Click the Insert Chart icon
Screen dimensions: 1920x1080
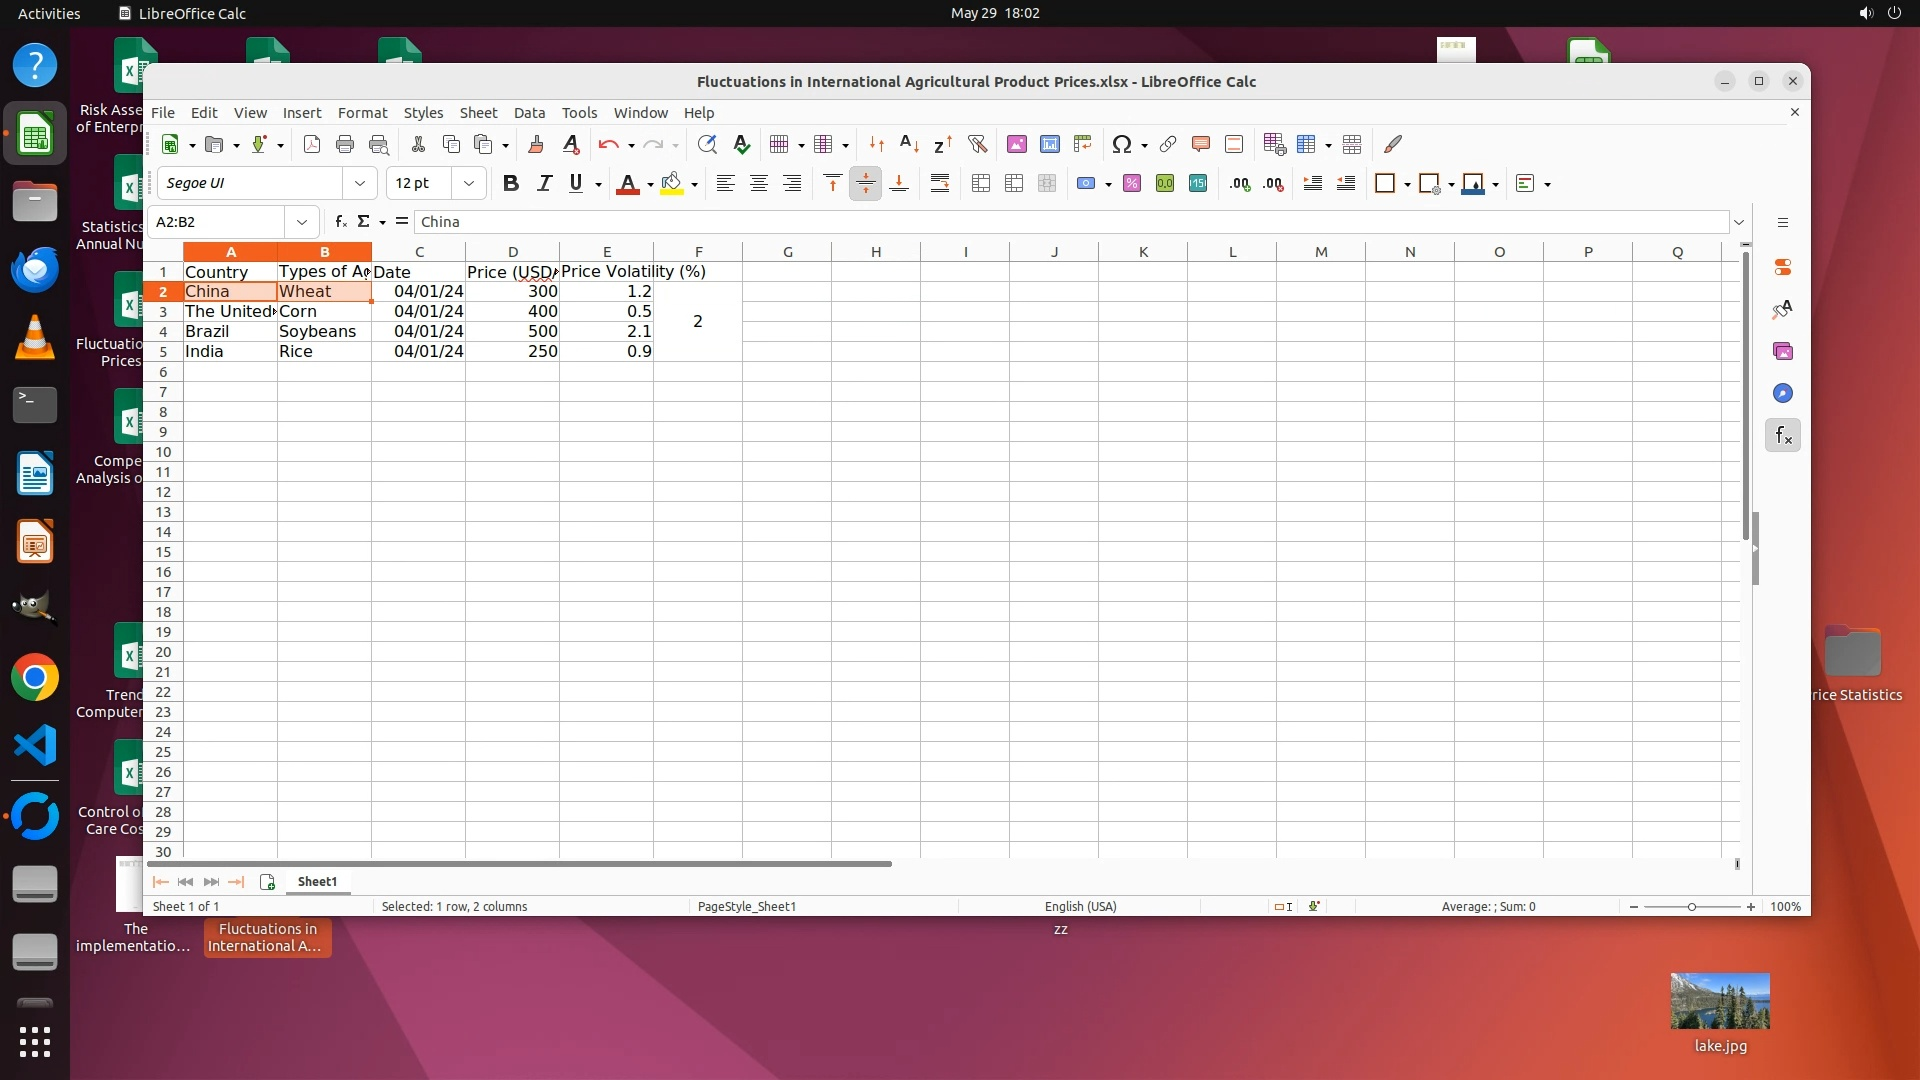point(1050,145)
